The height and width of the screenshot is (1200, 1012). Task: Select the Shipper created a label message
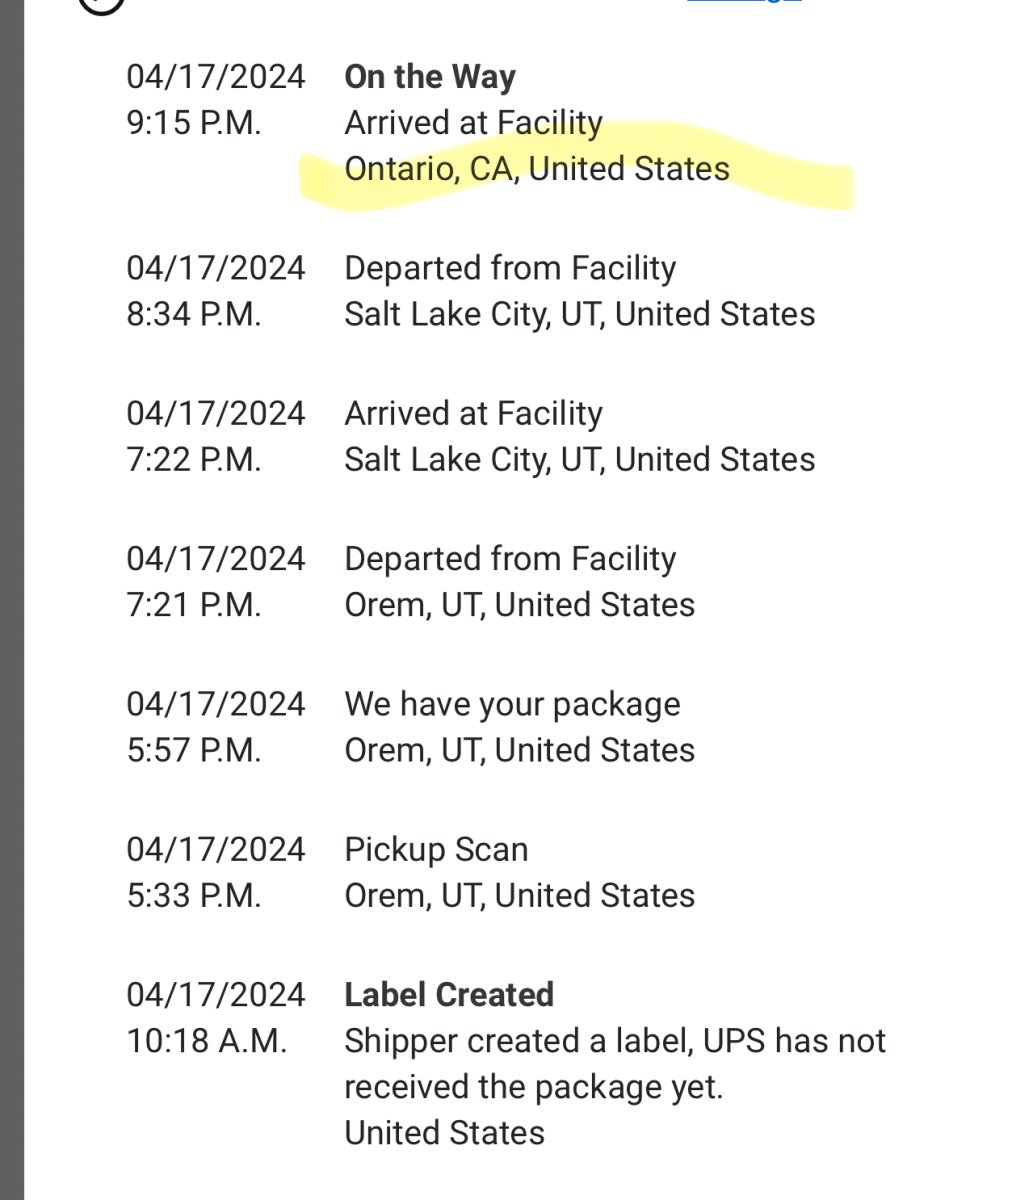615,1064
